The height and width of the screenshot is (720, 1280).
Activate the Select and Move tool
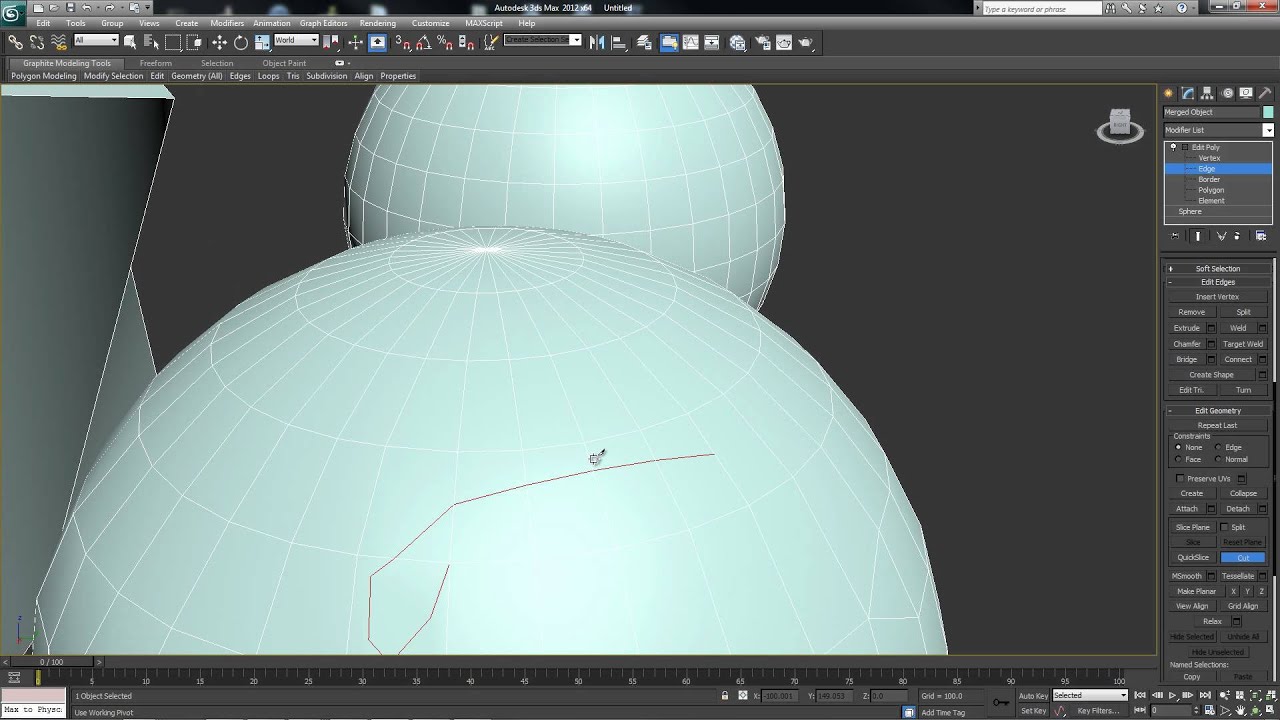click(x=219, y=42)
